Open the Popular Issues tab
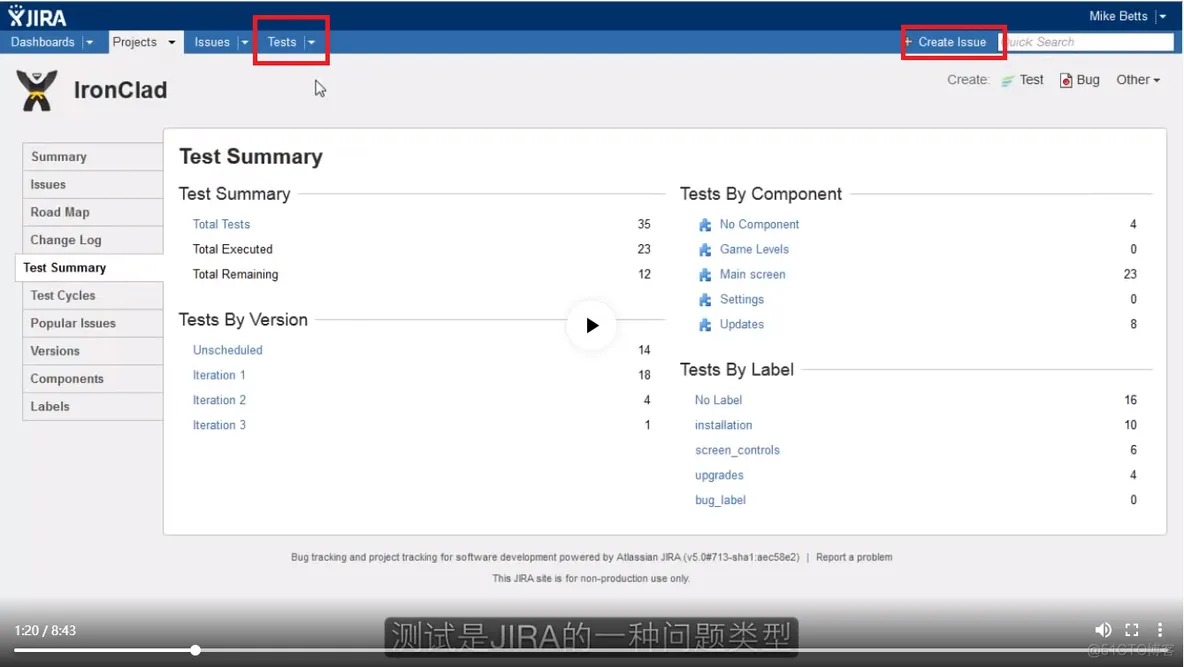 93,323
